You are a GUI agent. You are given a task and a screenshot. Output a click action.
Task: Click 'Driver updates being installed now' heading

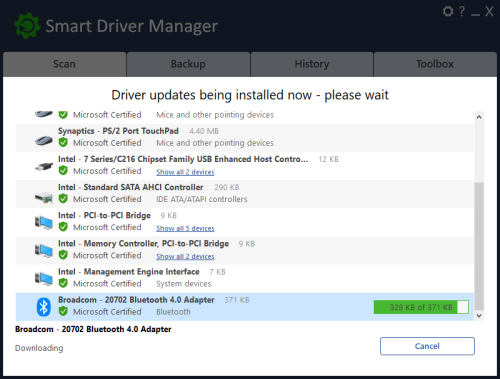250,95
